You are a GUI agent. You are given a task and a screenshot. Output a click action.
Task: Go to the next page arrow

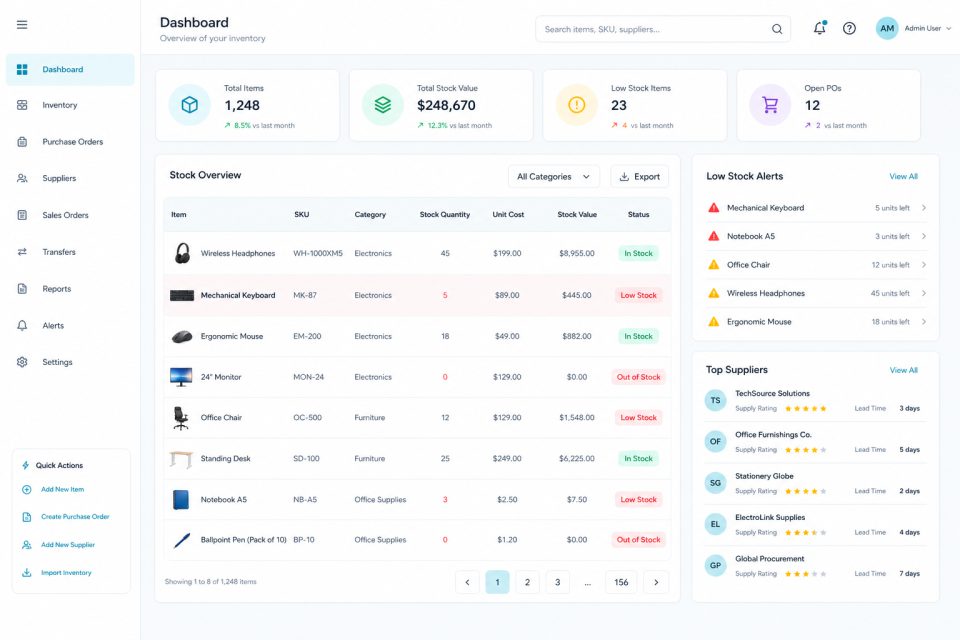click(x=656, y=582)
